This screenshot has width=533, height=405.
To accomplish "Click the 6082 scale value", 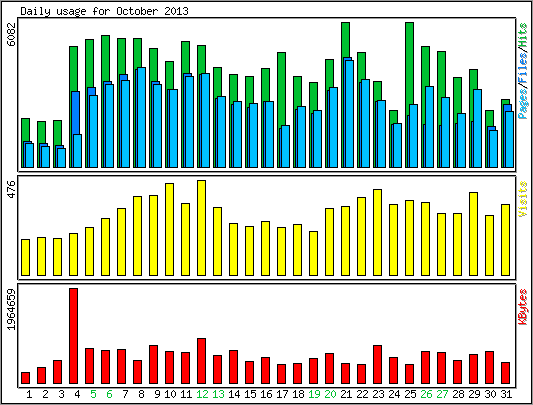I will coord(12,34).
